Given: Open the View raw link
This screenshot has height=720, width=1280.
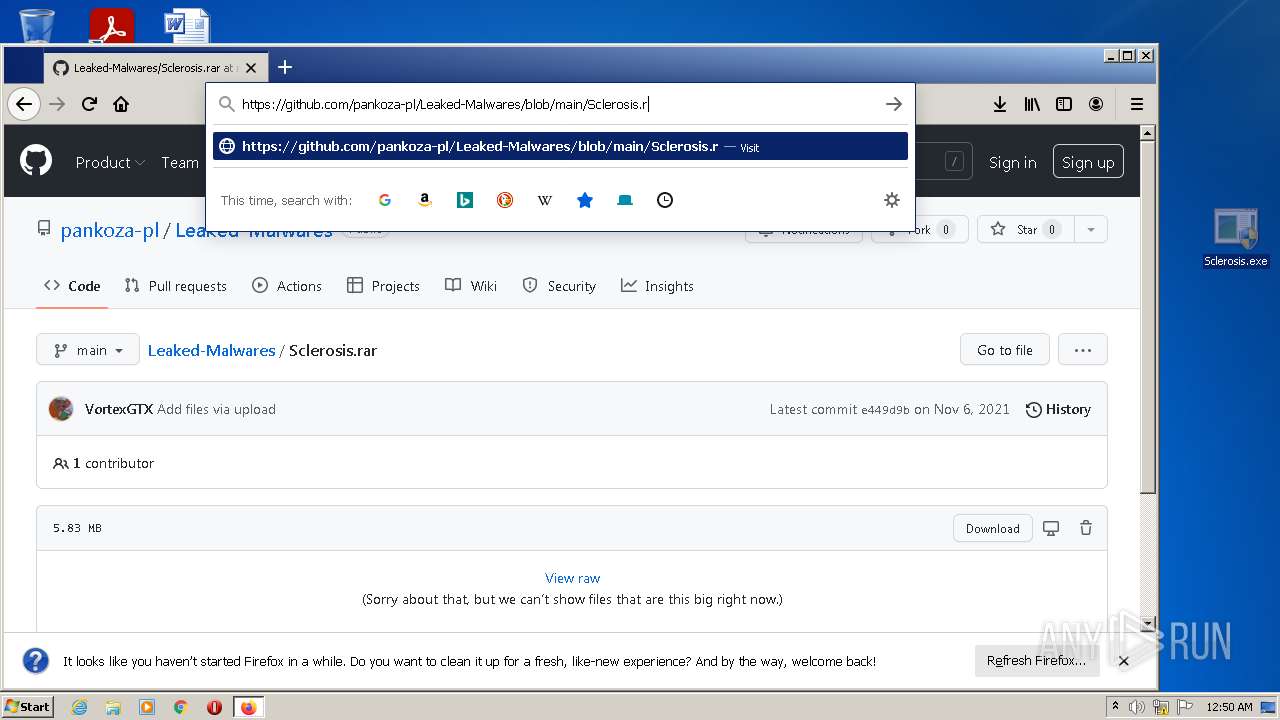Looking at the screenshot, I should tap(573, 578).
